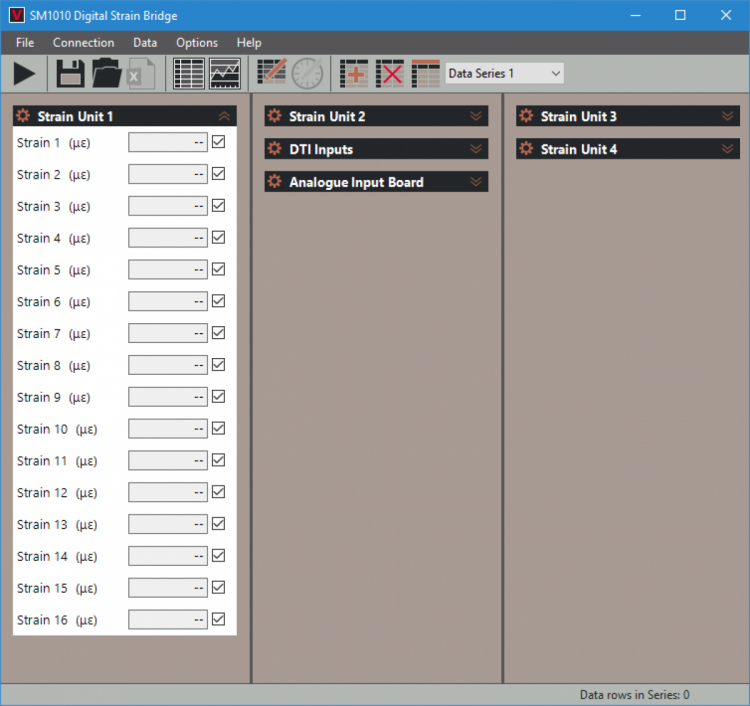Viewport: 750px width, 706px height.
Task: Expand the Analogue Input Board chevron
Action: [476, 182]
